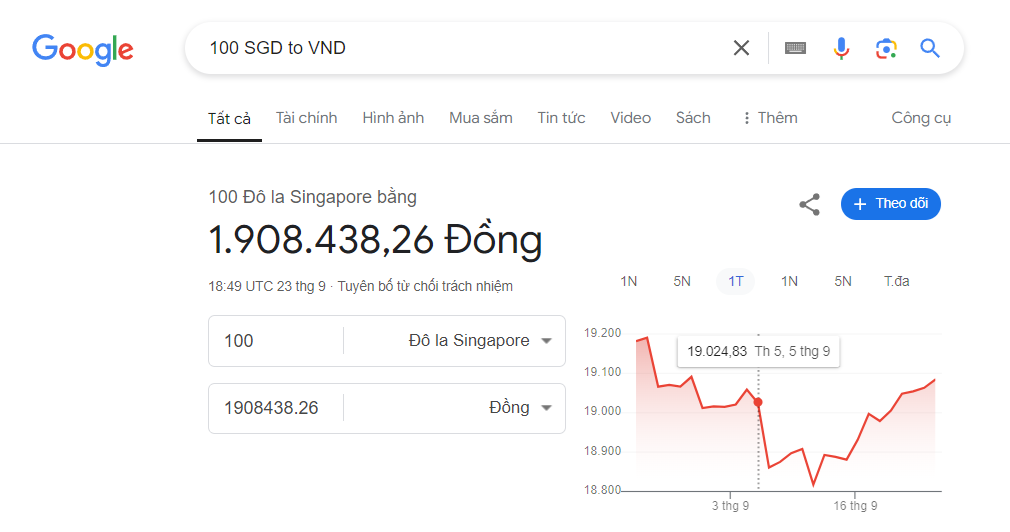This screenshot has width=1010, height=532.
Task: Open the three-dot Thêm menu
Action: pyautogui.click(x=769, y=118)
